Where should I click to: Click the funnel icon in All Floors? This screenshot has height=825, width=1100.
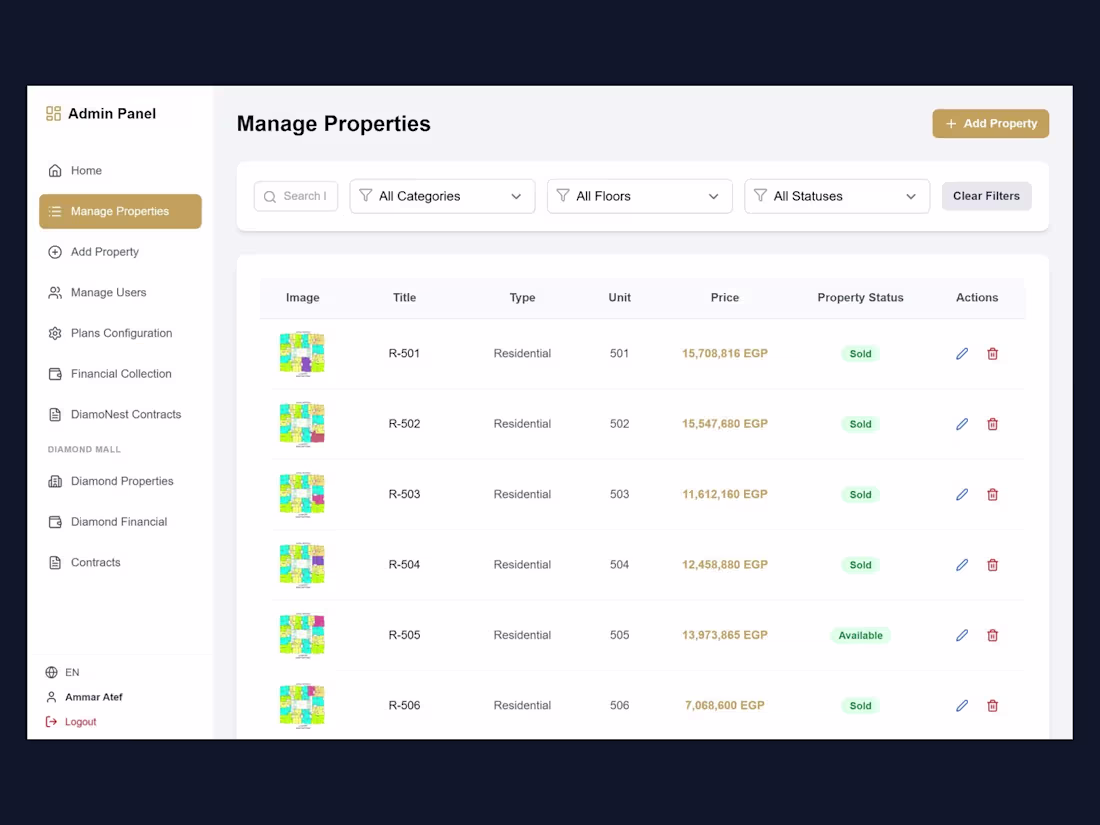click(563, 195)
